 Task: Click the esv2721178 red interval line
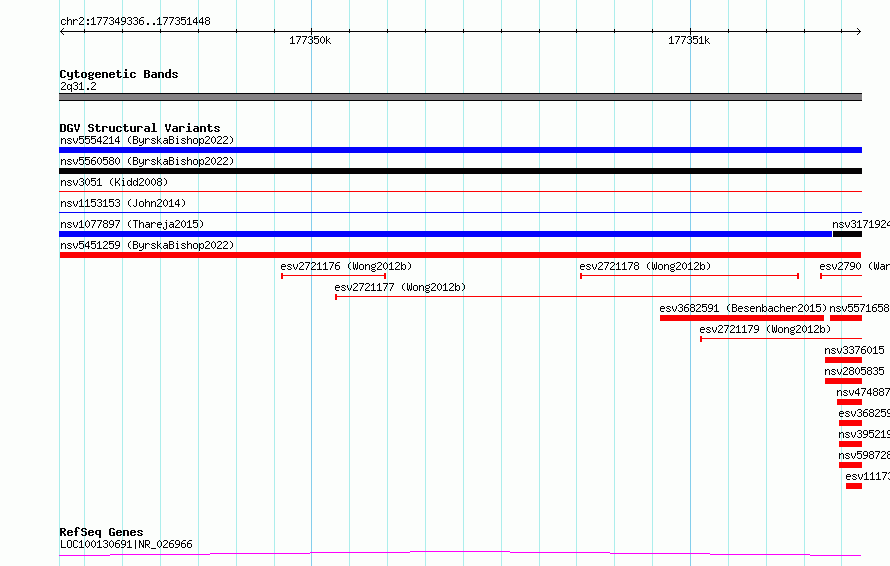(x=690, y=276)
